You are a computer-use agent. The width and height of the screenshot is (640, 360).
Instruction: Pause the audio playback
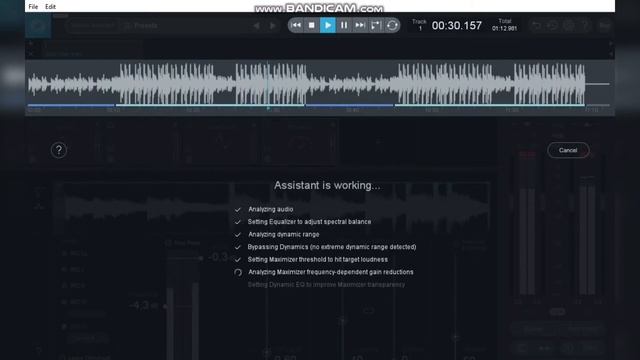pyautogui.click(x=344, y=25)
